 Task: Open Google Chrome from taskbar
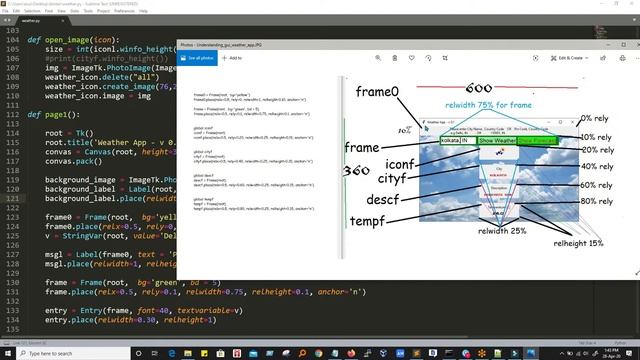click(x=318, y=353)
